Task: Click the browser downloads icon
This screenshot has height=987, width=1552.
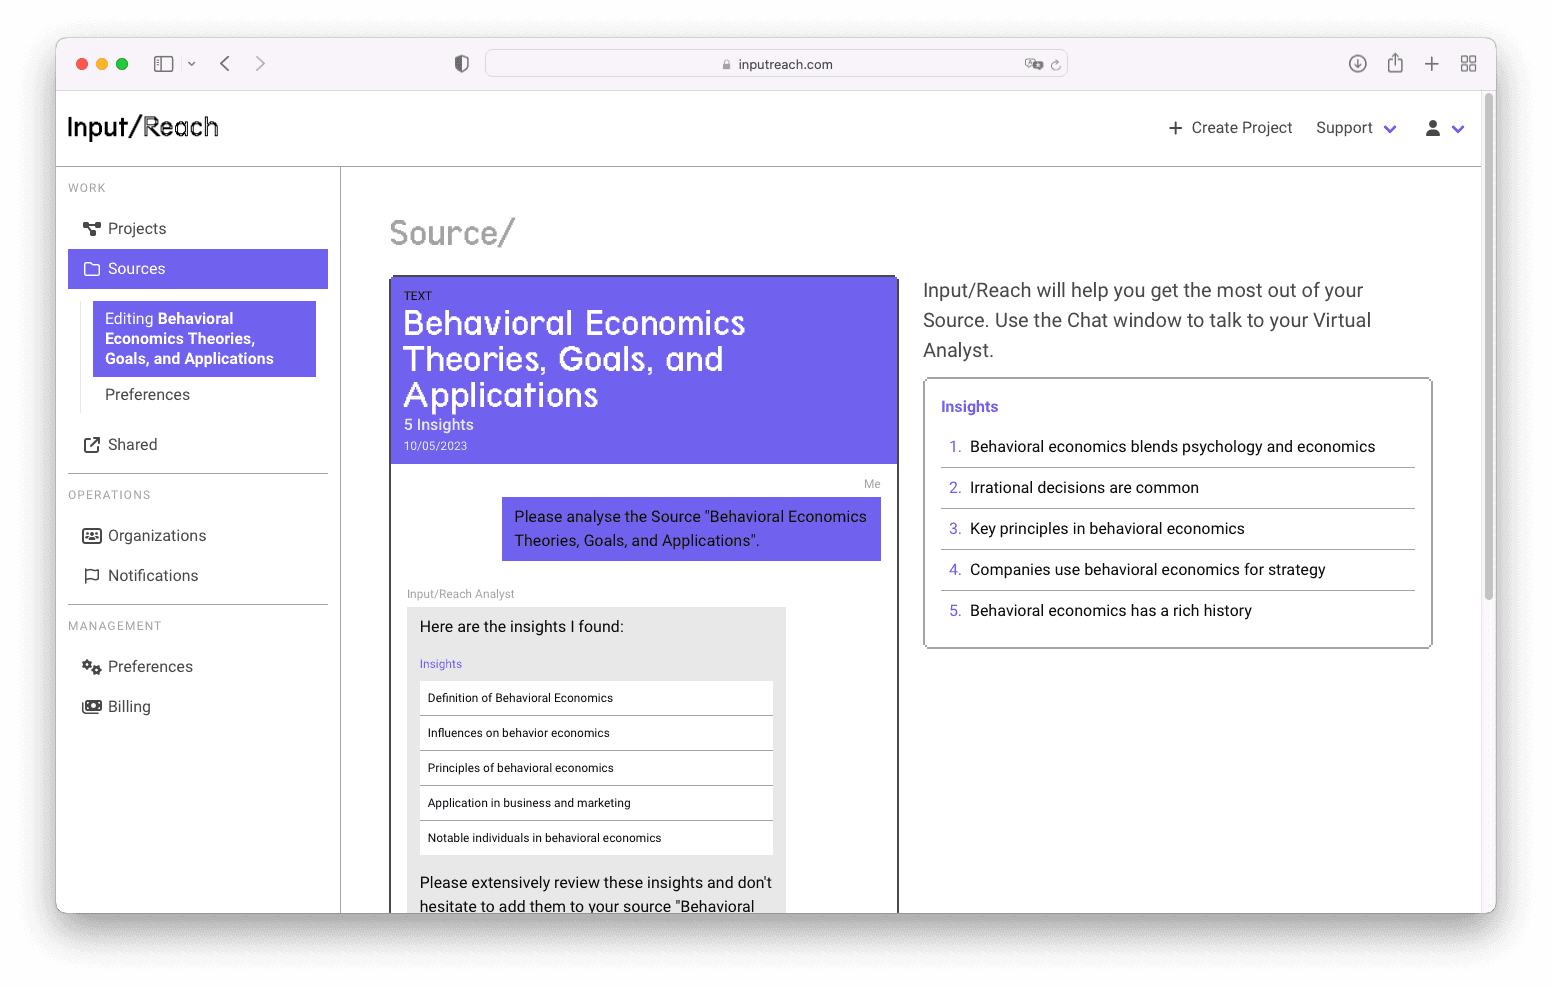Action: (1358, 63)
